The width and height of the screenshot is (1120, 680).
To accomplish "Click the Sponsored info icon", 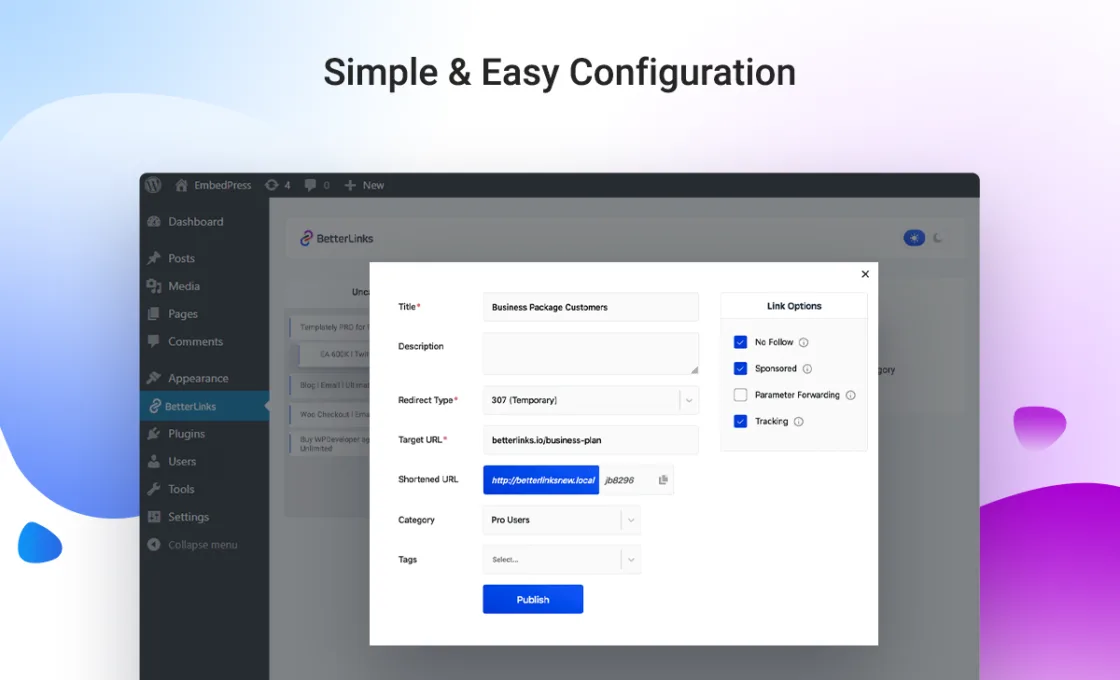I will [807, 369].
